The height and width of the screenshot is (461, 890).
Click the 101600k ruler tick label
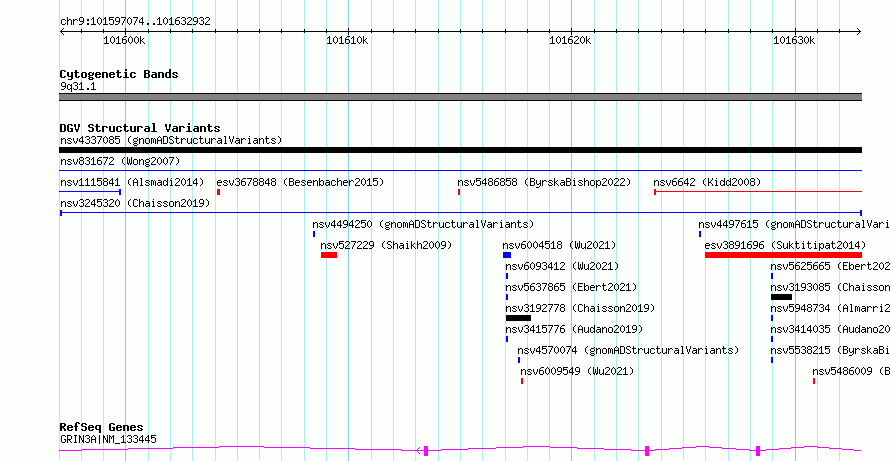[x=124, y=40]
